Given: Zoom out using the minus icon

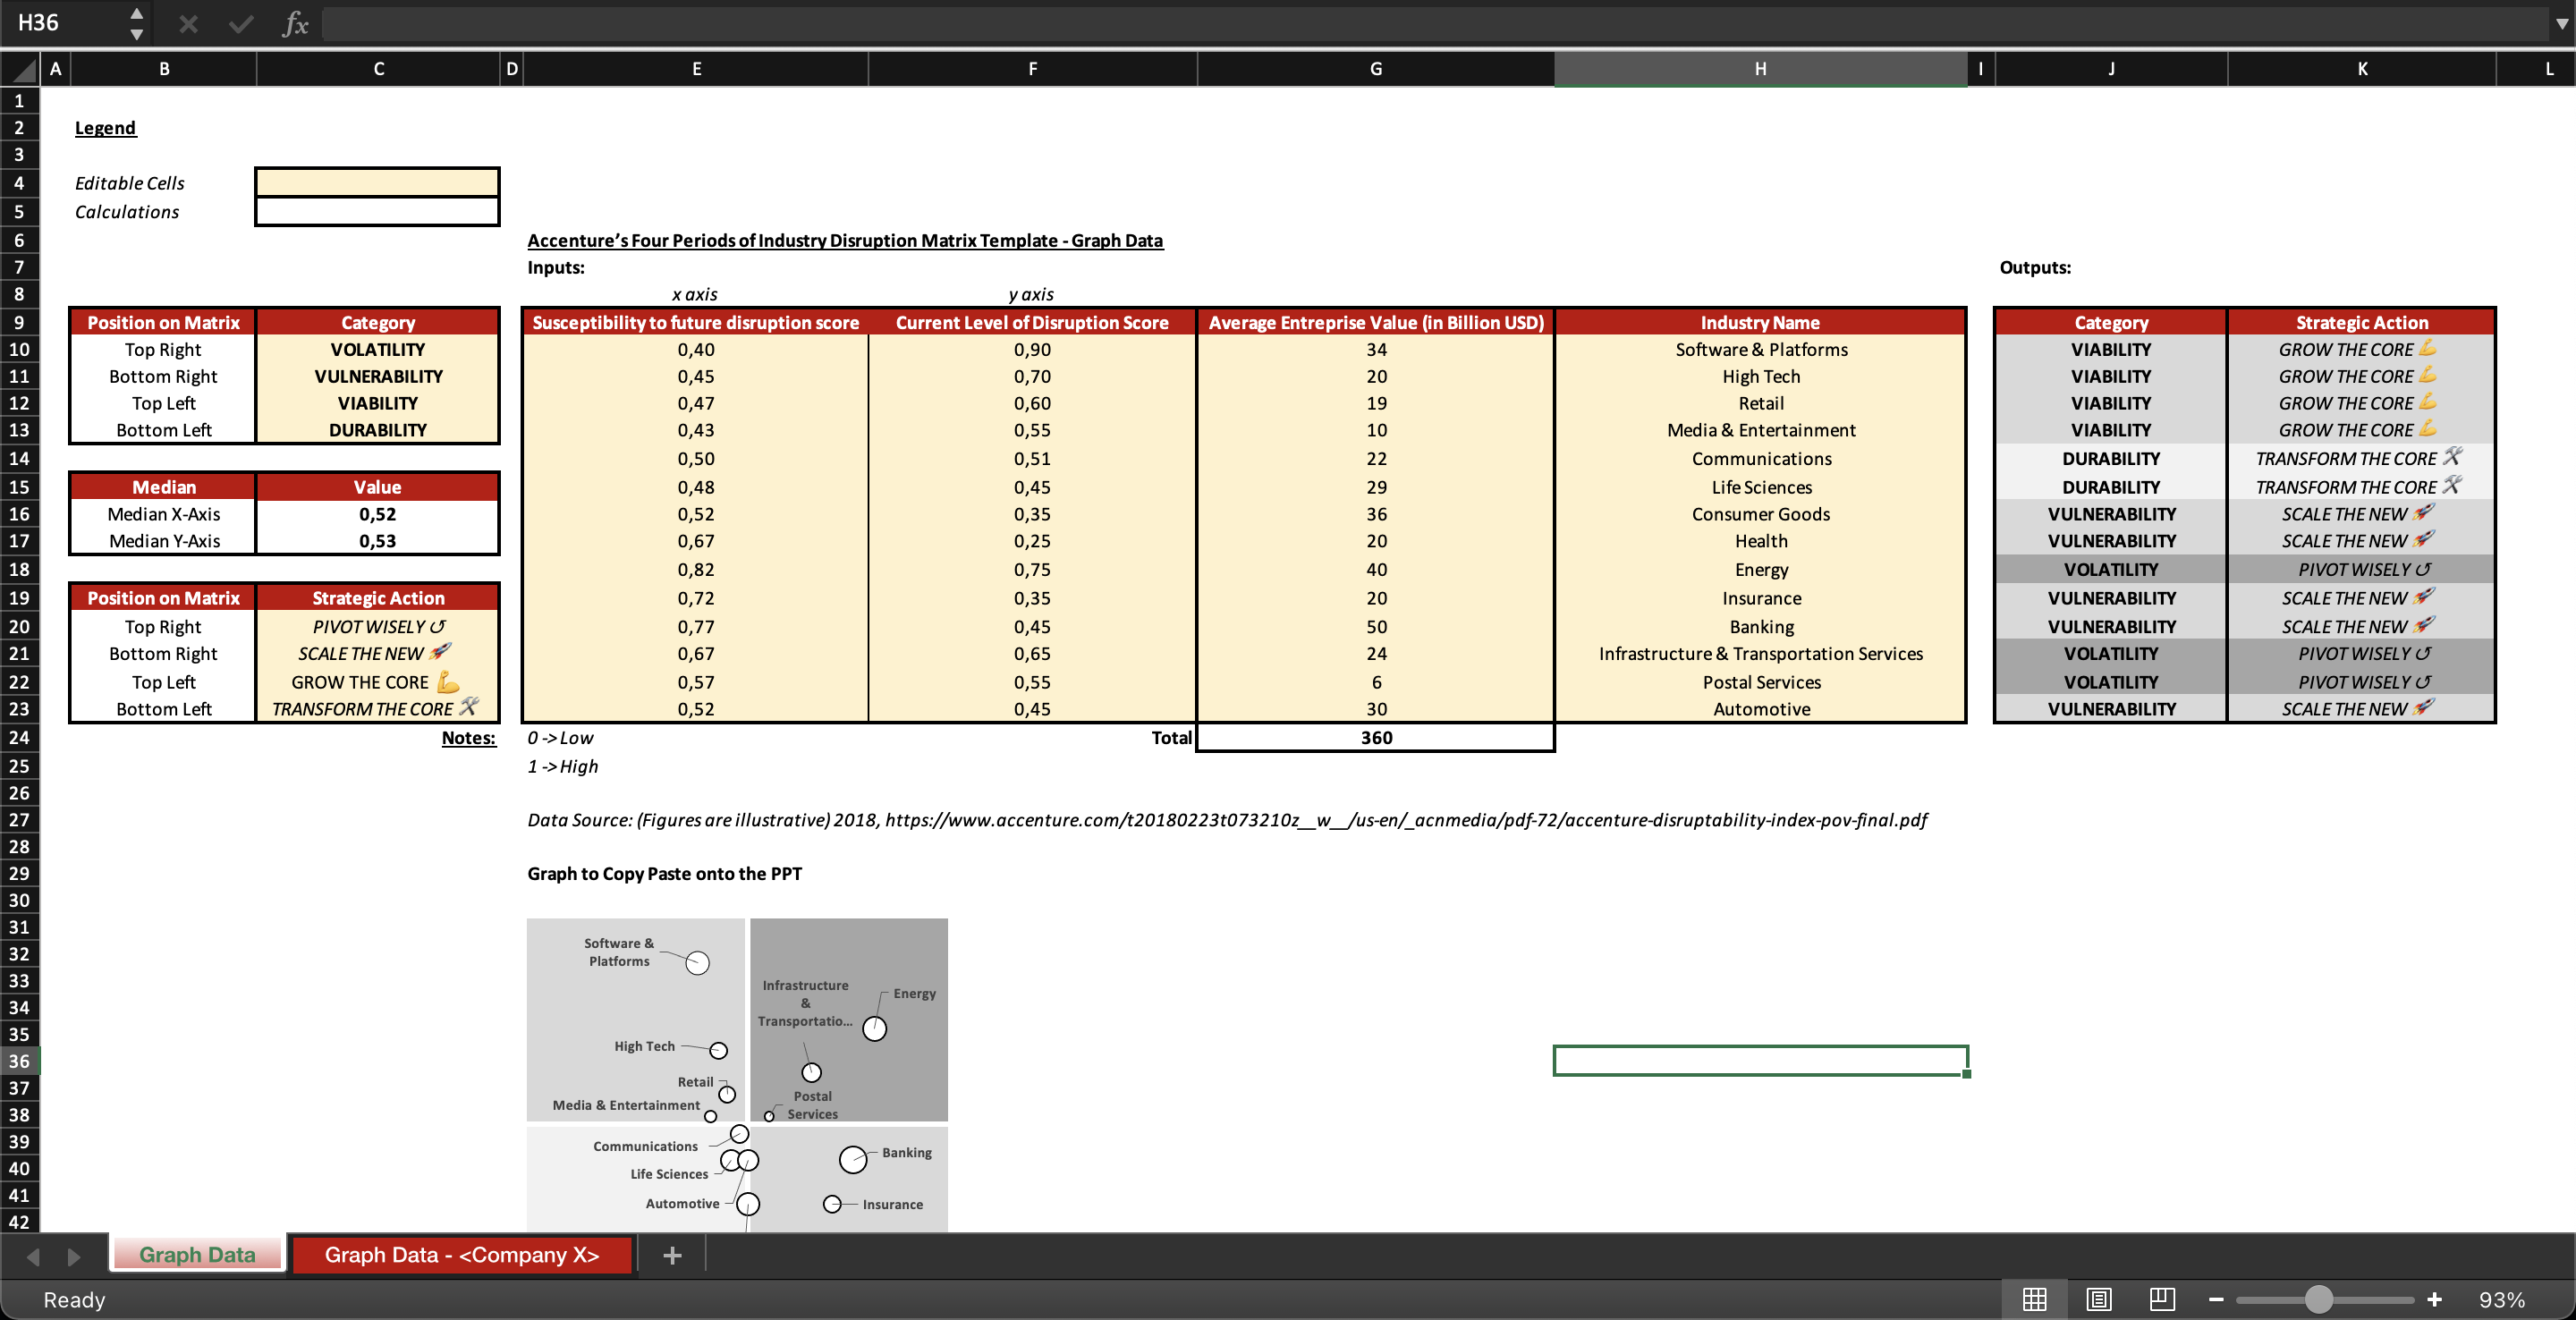Looking at the screenshot, I should pos(2217,1299).
